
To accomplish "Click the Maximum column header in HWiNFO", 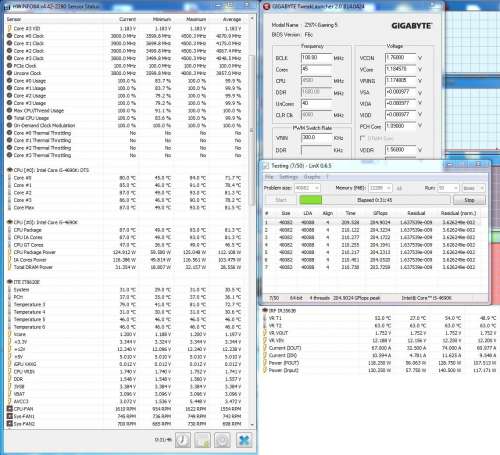I will (196, 19).
